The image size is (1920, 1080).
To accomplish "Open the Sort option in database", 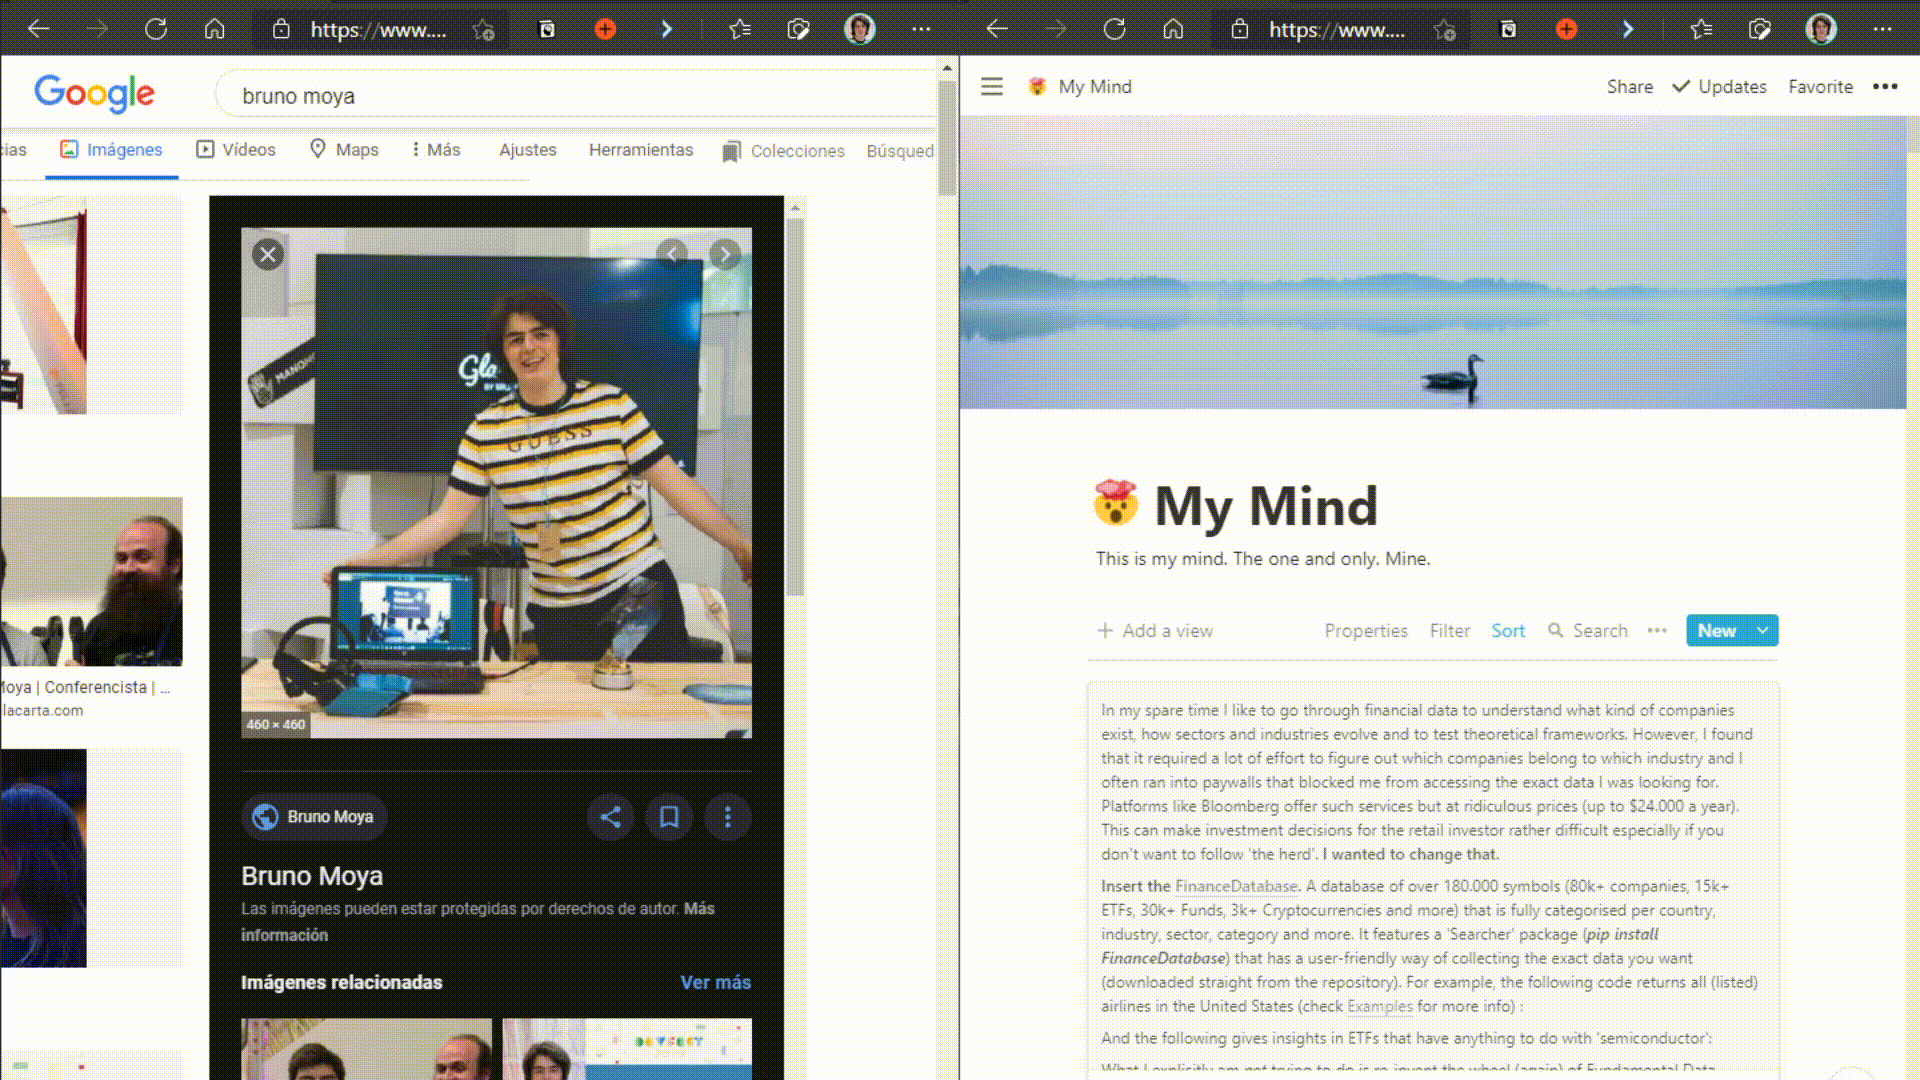I will click(x=1508, y=631).
